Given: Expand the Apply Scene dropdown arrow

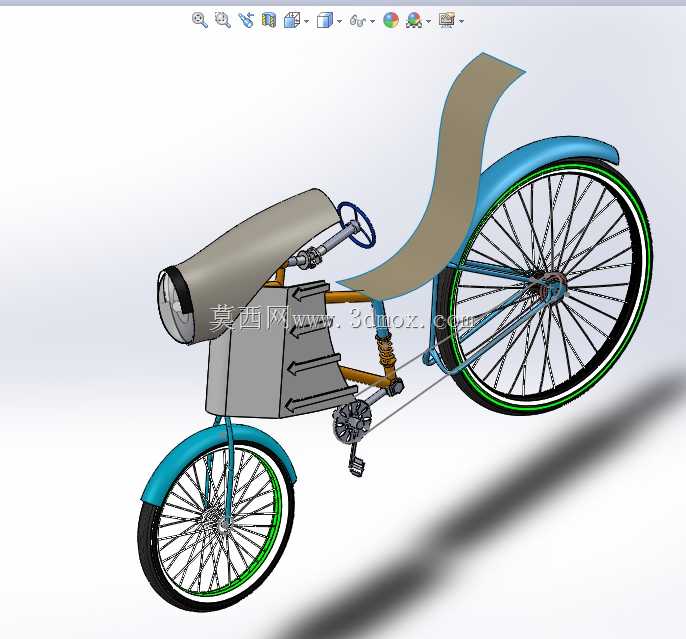Looking at the screenshot, I should pos(428,21).
